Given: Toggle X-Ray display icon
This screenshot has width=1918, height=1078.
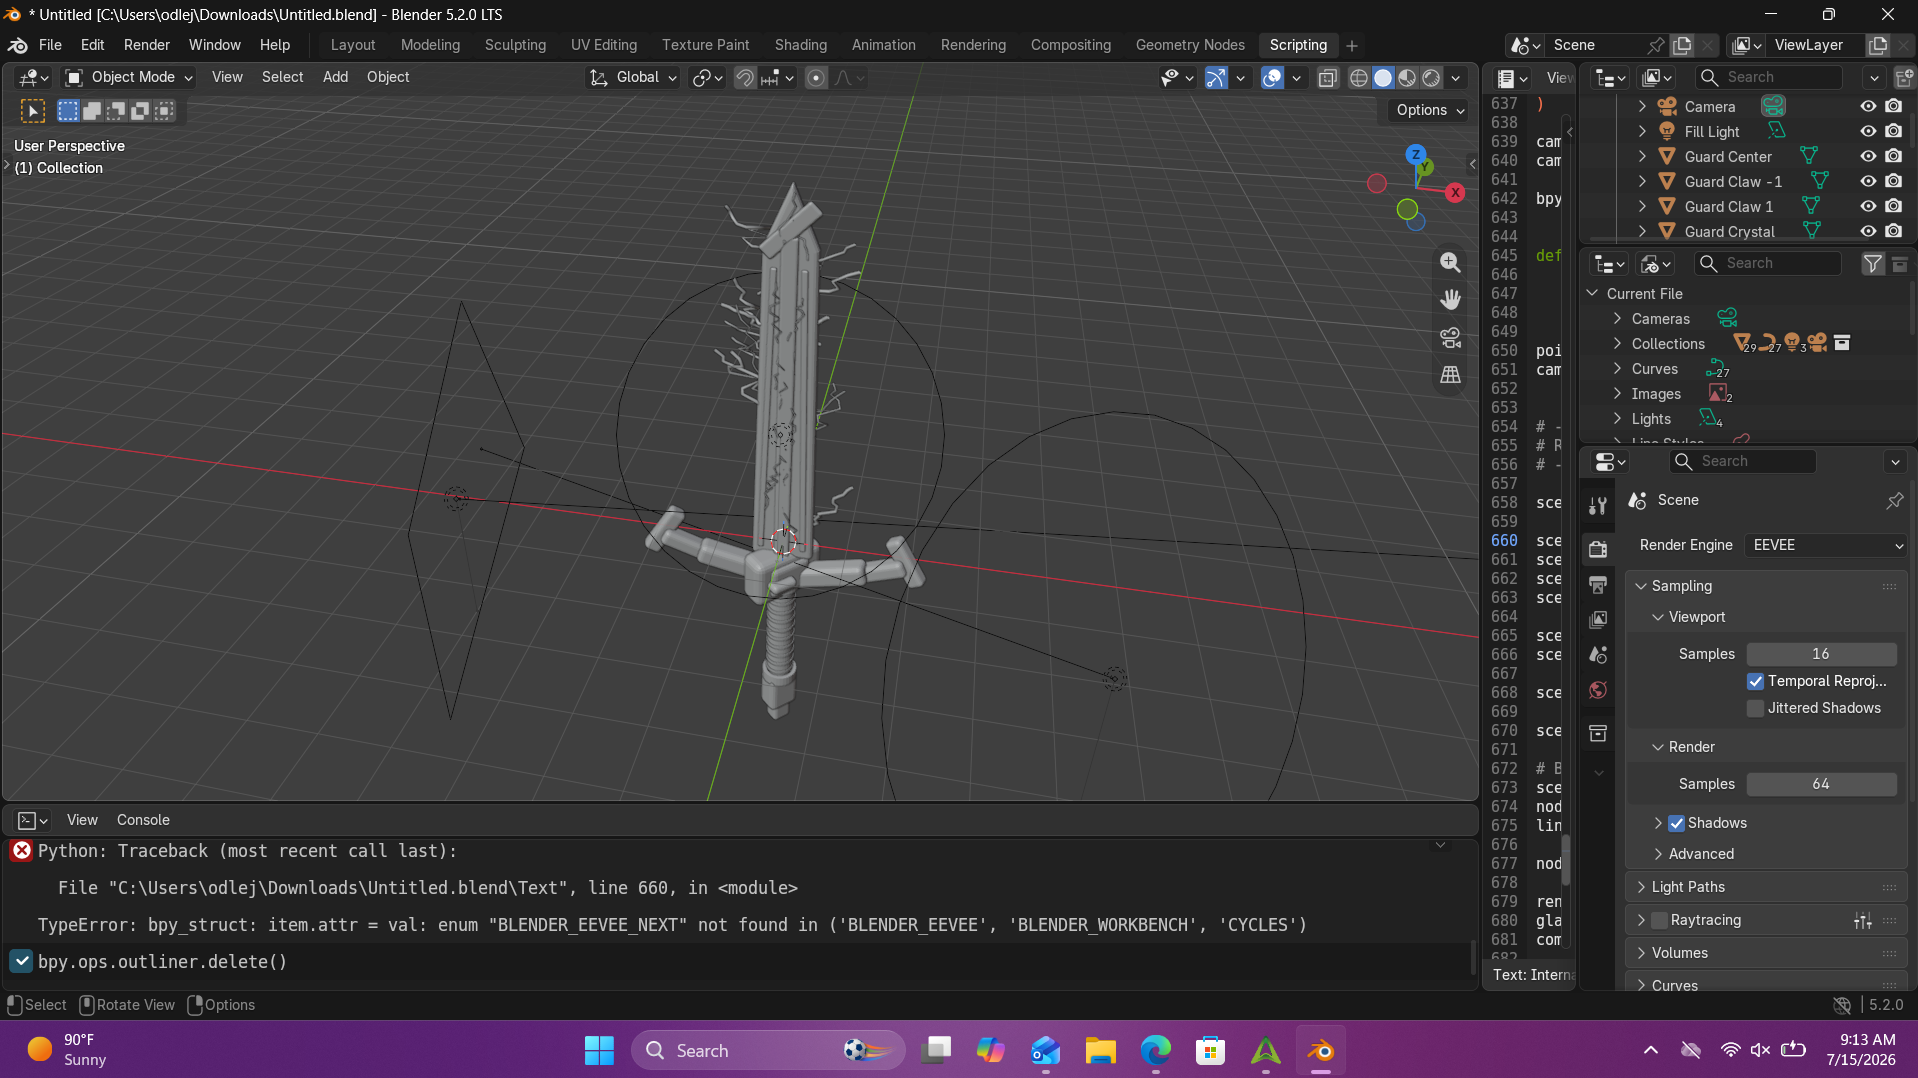Looking at the screenshot, I should pos(1327,78).
